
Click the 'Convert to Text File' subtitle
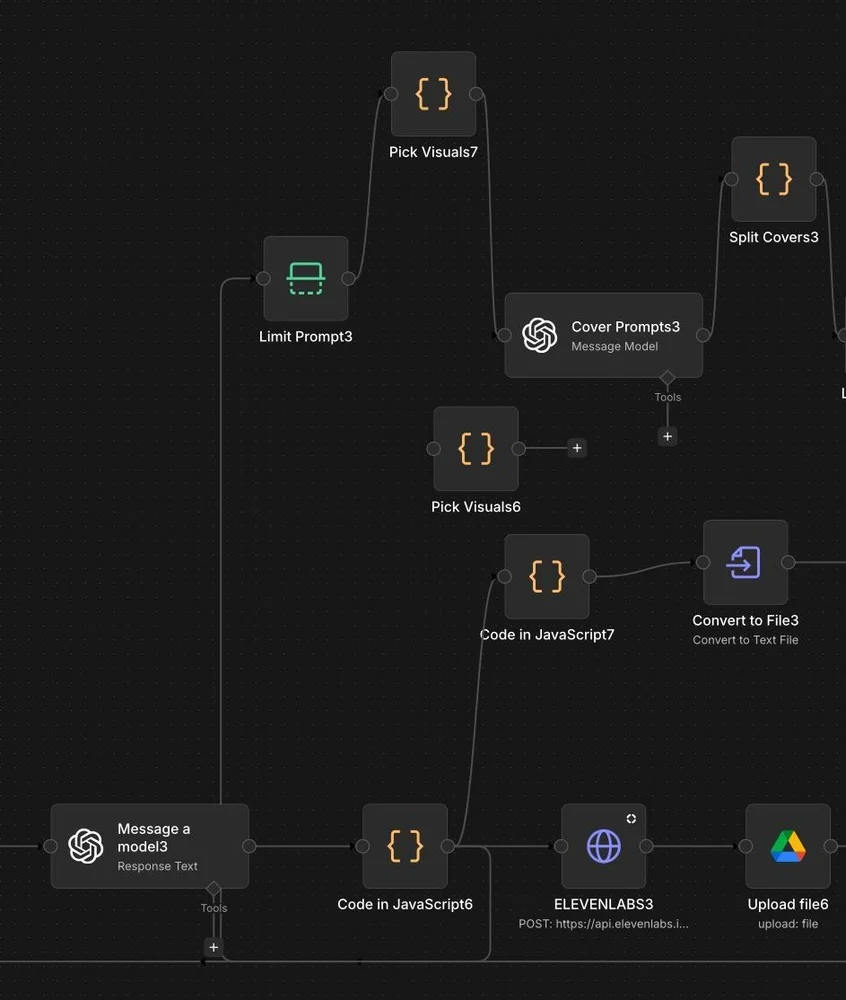[x=745, y=640]
